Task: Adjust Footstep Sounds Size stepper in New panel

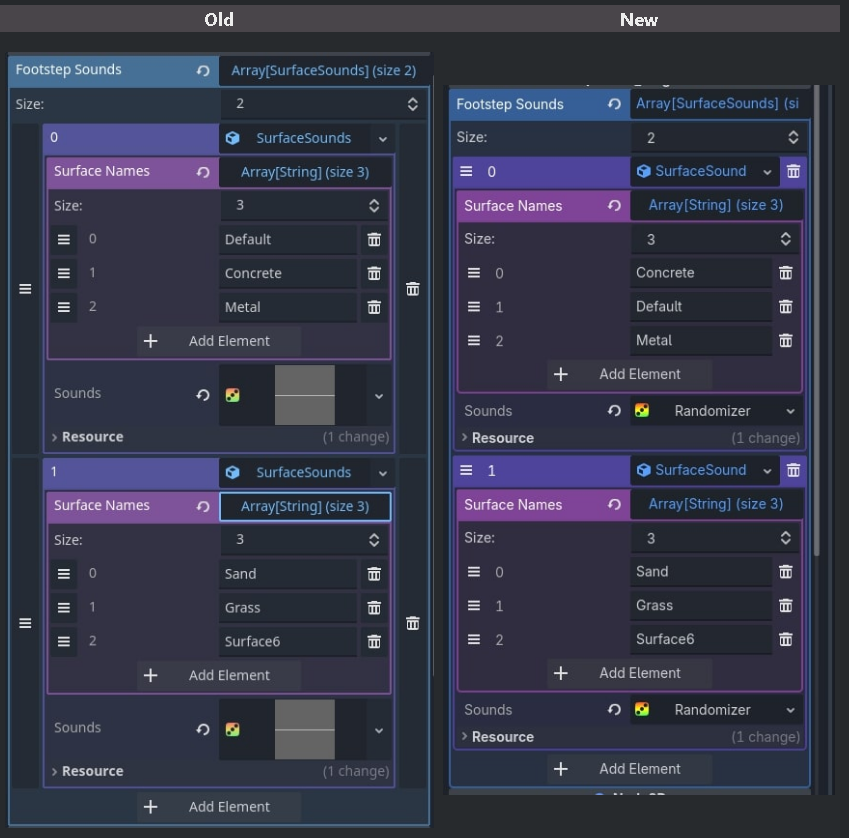Action: click(793, 138)
